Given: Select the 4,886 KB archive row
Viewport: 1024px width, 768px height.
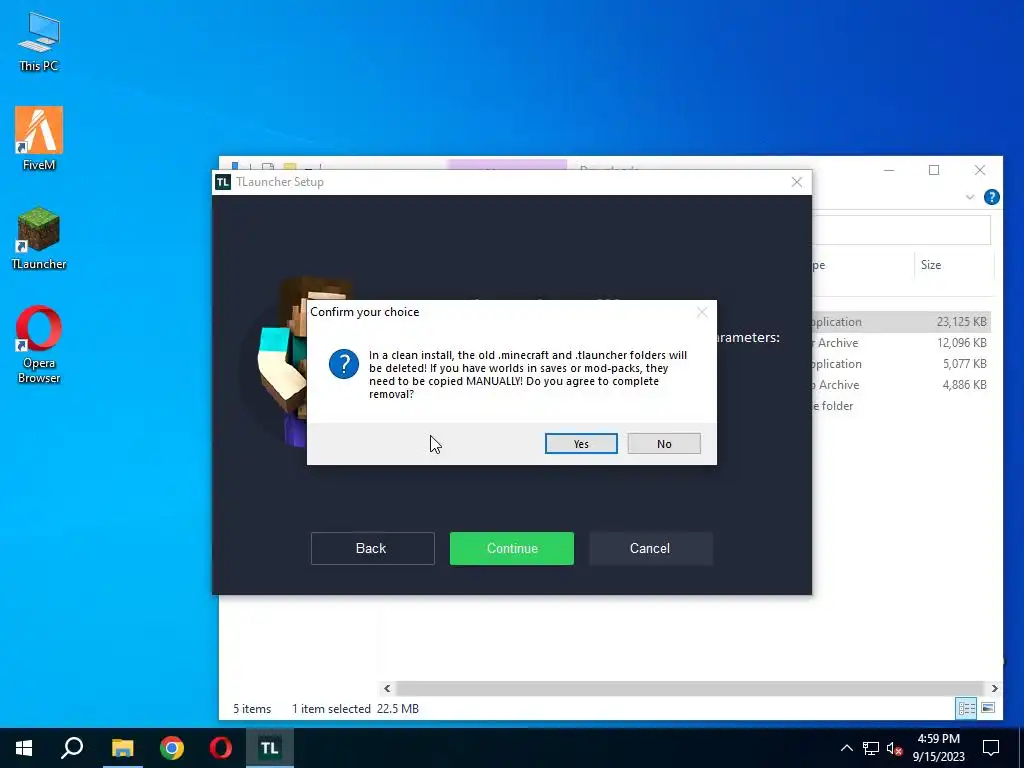Looking at the screenshot, I should tap(901, 385).
